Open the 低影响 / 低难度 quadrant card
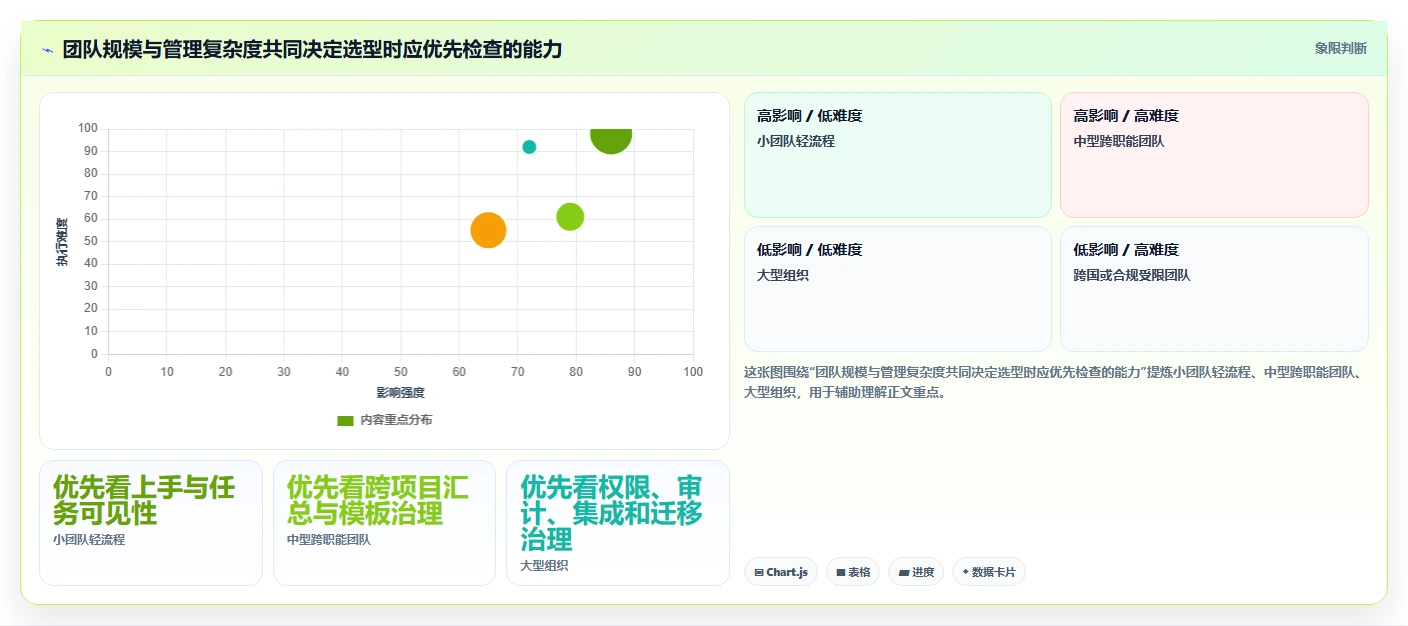Screen dimensions: 1408x626 point(897,289)
